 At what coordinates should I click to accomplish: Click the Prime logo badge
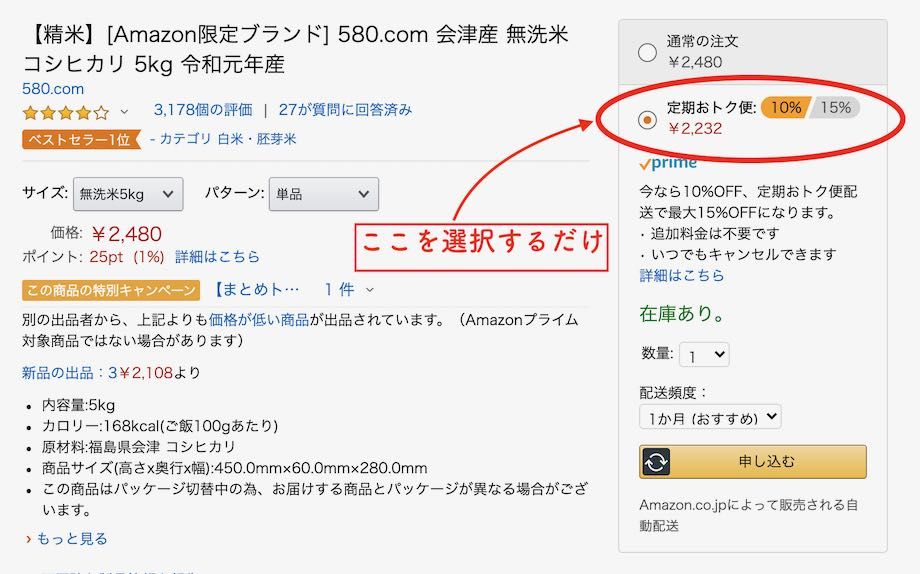point(668,163)
